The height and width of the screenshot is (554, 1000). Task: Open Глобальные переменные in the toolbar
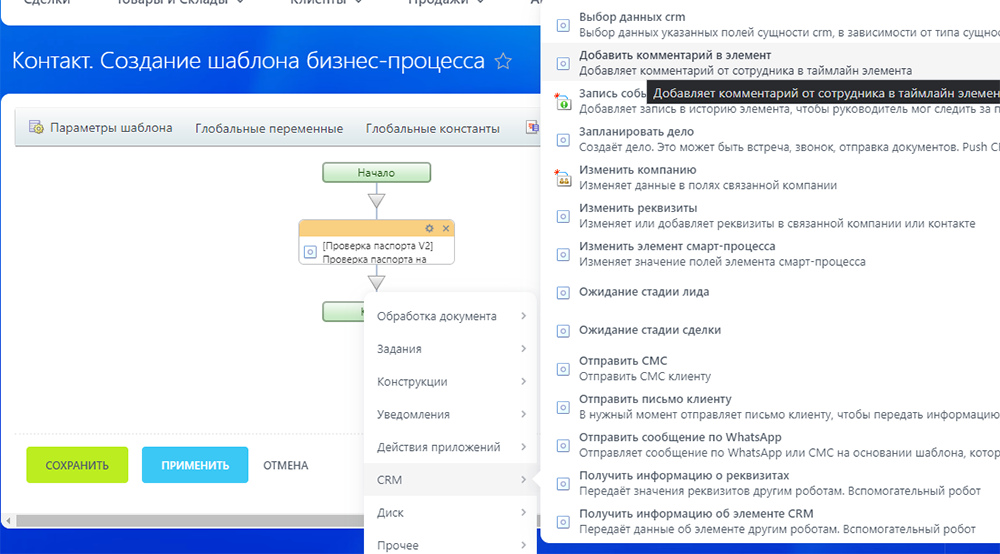(268, 128)
